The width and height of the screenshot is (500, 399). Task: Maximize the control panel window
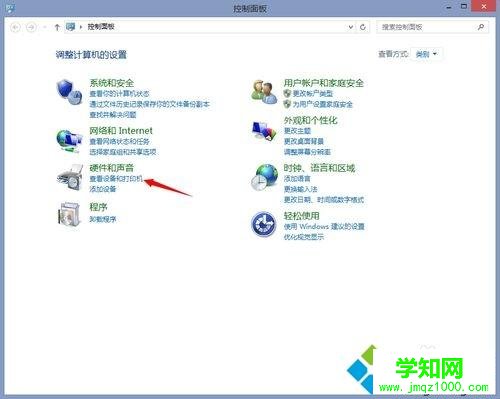click(x=464, y=7)
